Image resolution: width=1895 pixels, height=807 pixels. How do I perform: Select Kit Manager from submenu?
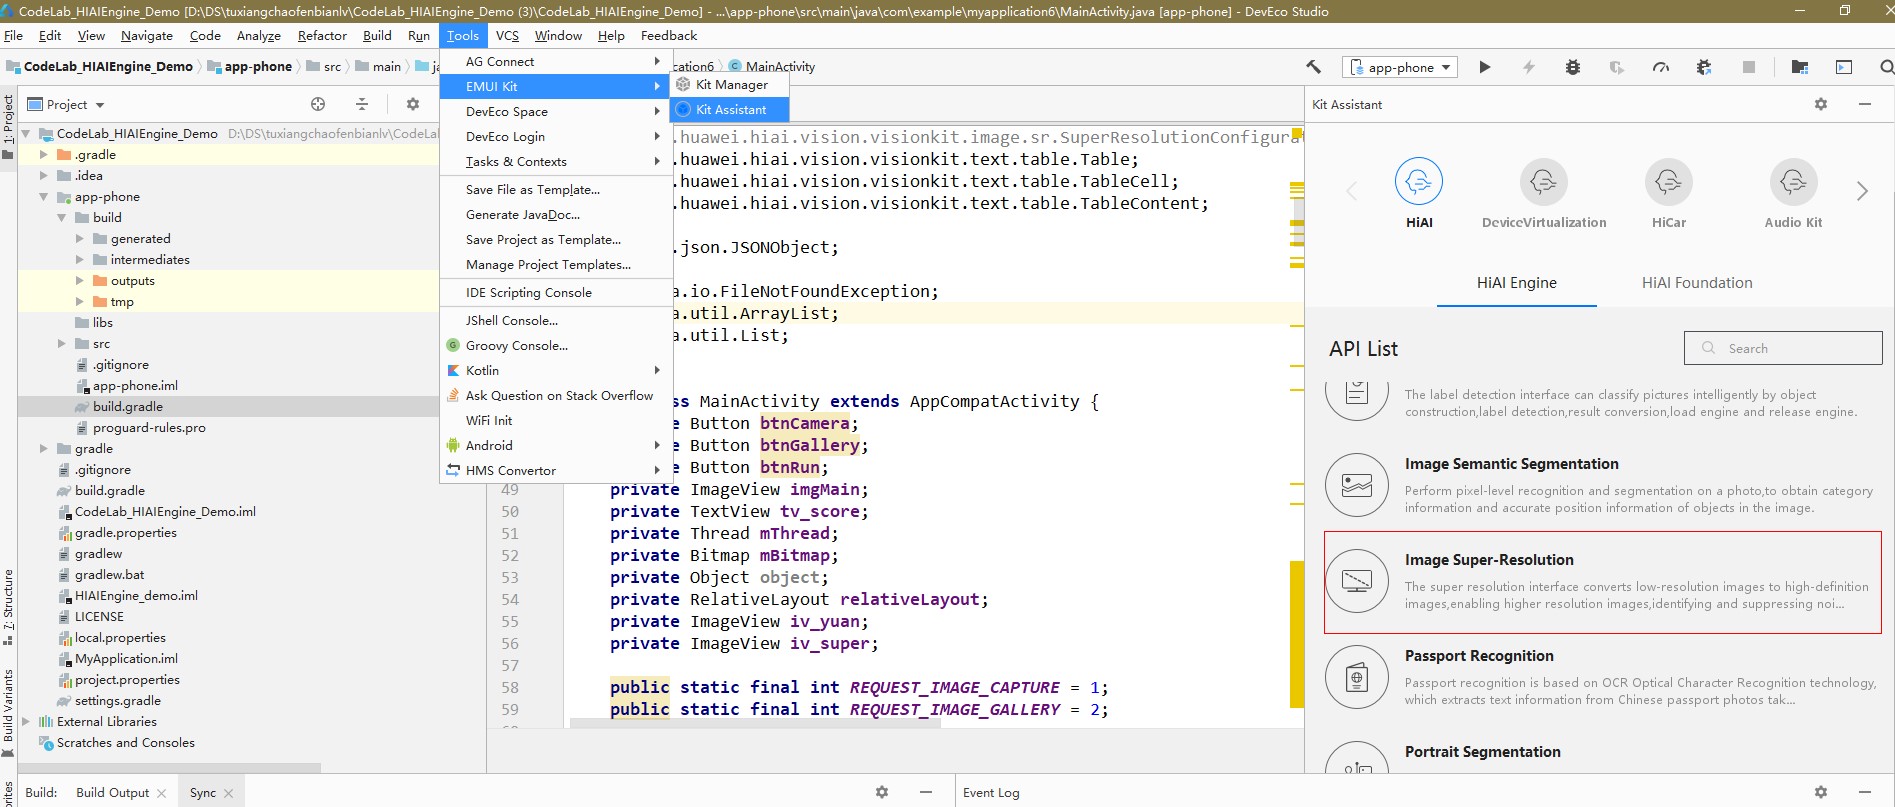coord(730,85)
